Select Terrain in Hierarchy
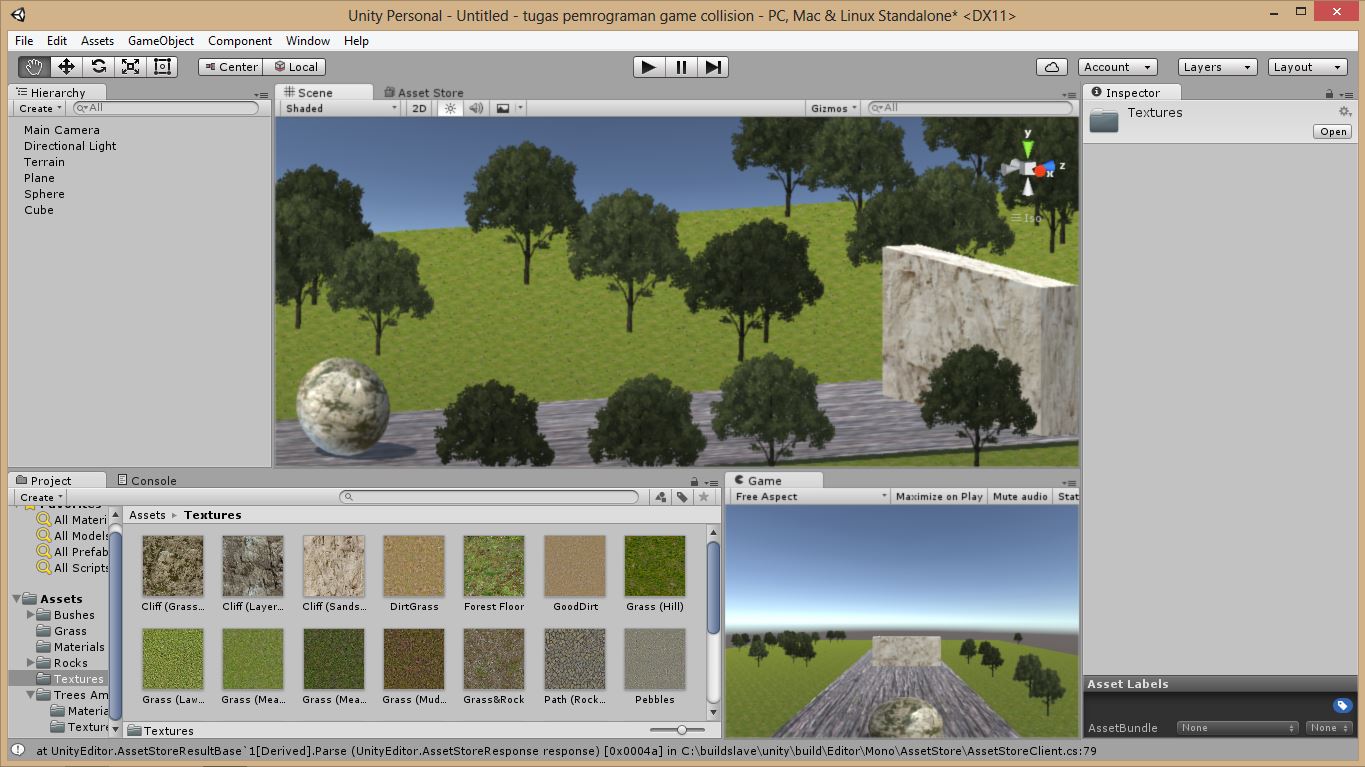Image resolution: width=1365 pixels, height=767 pixels. tap(44, 162)
